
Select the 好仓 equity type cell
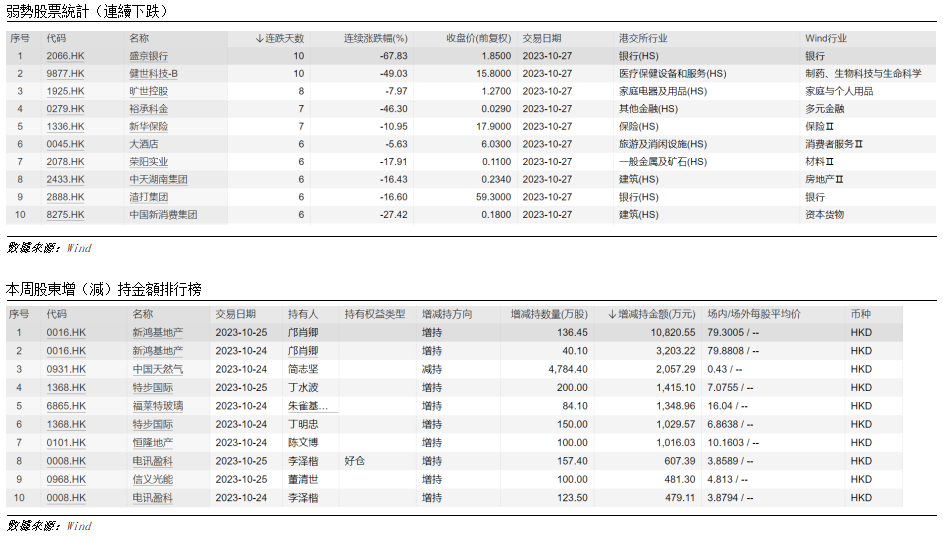click(355, 461)
